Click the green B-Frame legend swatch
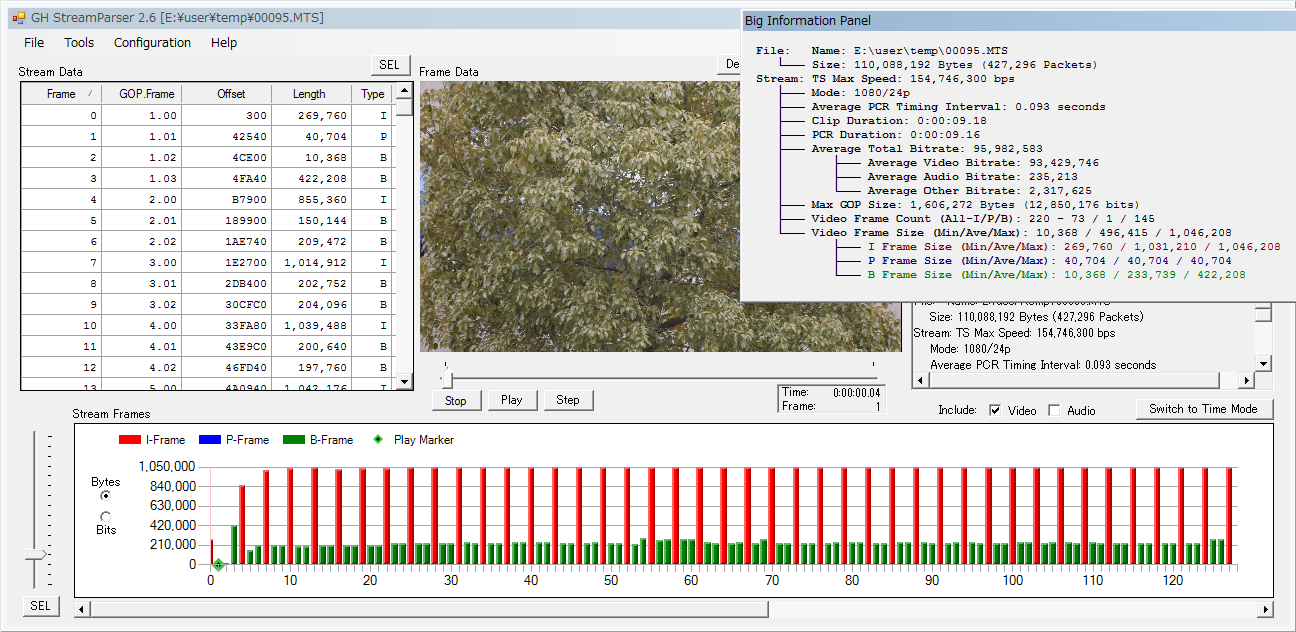 click(x=292, y=440)
